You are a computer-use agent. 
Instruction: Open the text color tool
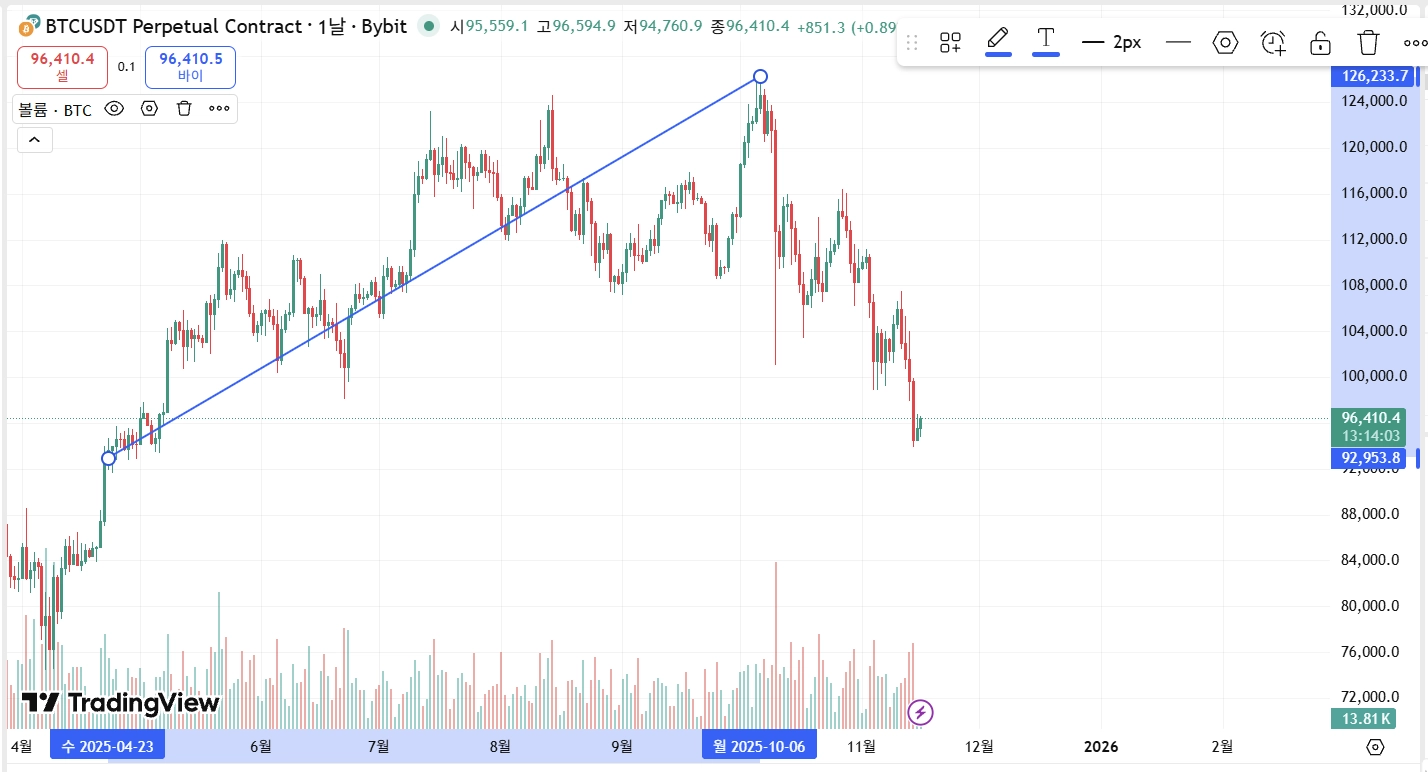point(1046,41)
